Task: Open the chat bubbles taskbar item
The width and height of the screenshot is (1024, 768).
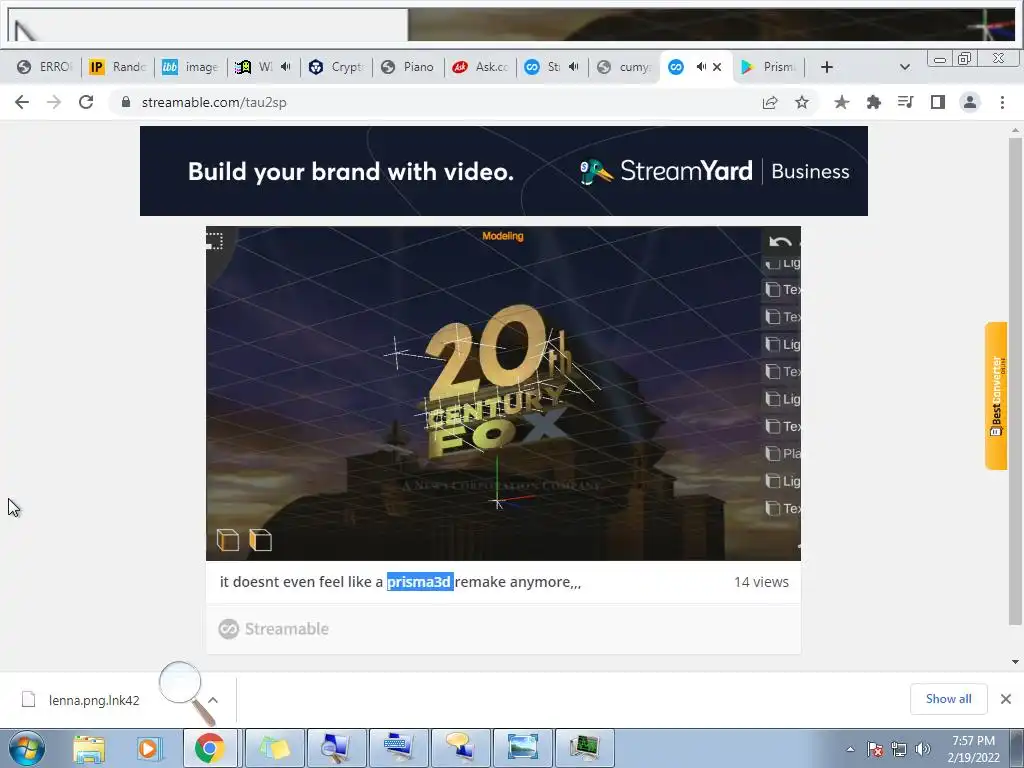Action: [x=460, y=748]
